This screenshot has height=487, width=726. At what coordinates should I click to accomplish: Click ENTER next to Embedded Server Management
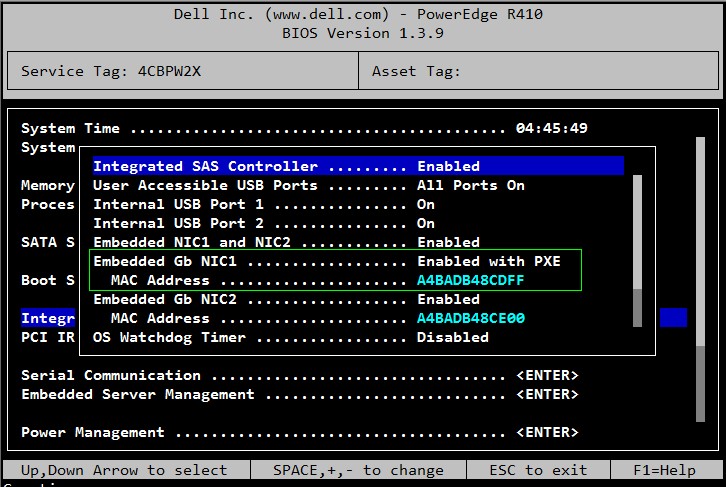pyautogui.click(x=547, y=394)
